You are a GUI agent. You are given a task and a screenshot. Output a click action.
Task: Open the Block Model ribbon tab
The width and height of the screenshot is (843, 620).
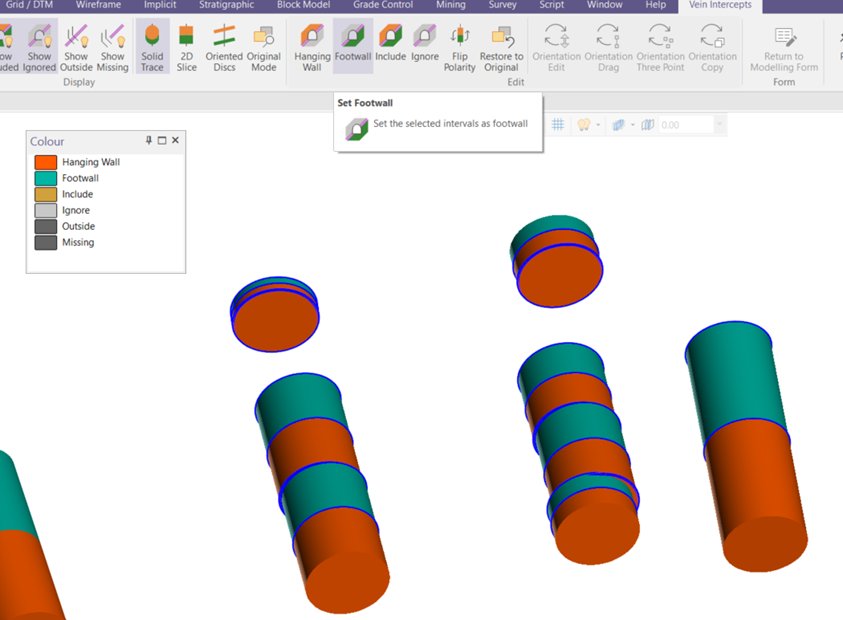tap(303, 5)
